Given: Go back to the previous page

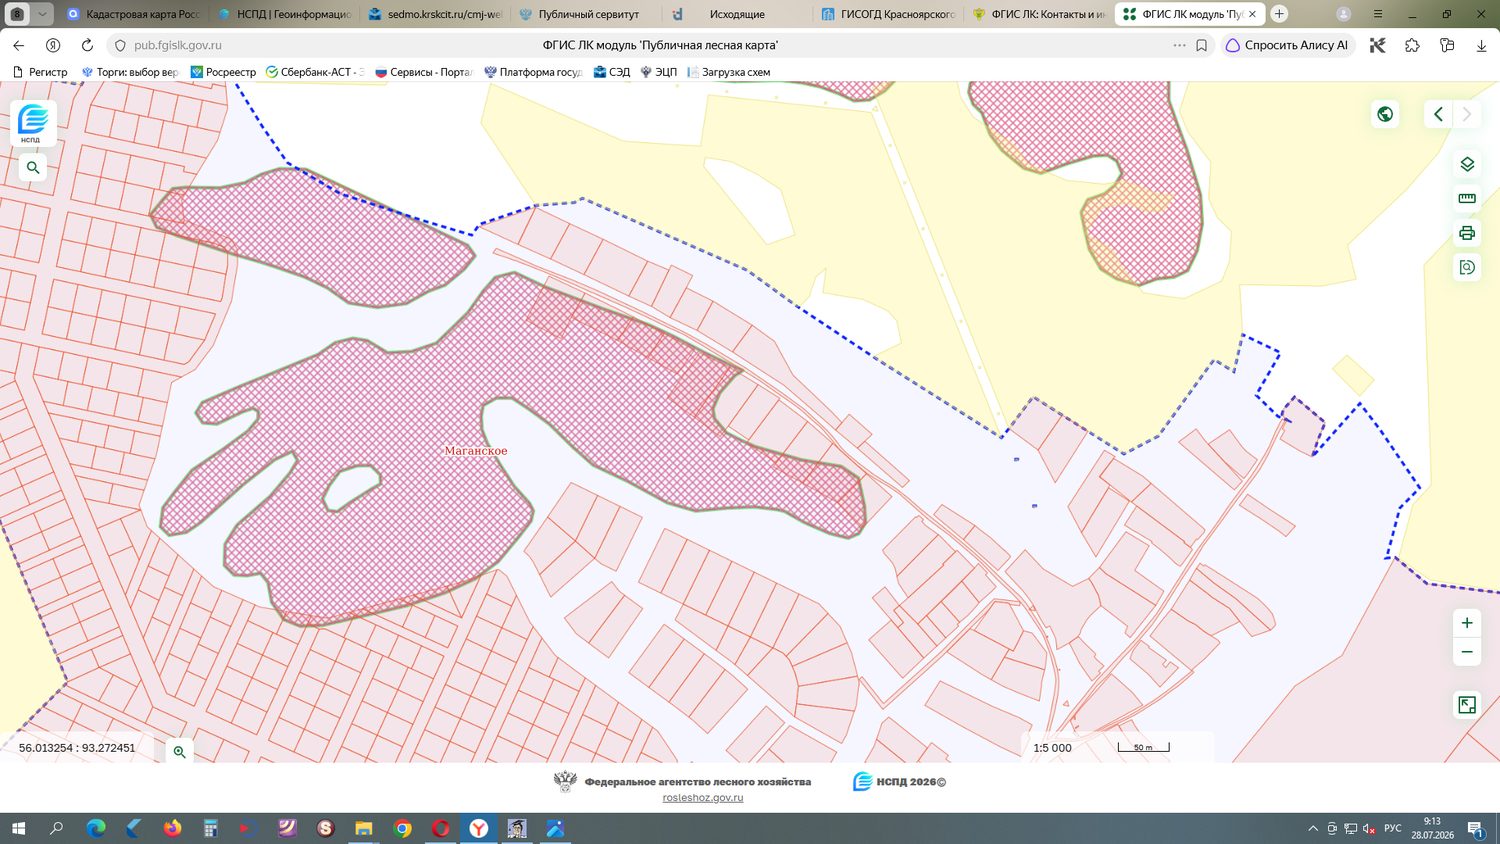Looking at the screenshot, I should (19, 45).
